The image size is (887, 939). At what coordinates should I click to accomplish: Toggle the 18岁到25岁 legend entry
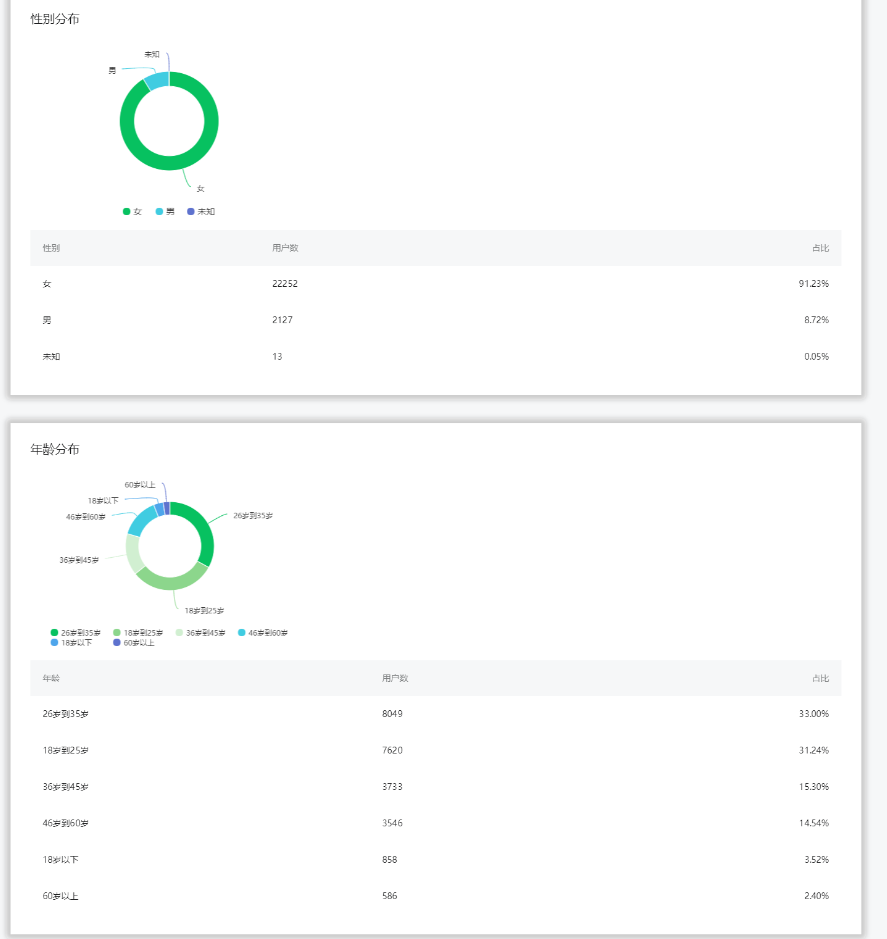(138, 632)
